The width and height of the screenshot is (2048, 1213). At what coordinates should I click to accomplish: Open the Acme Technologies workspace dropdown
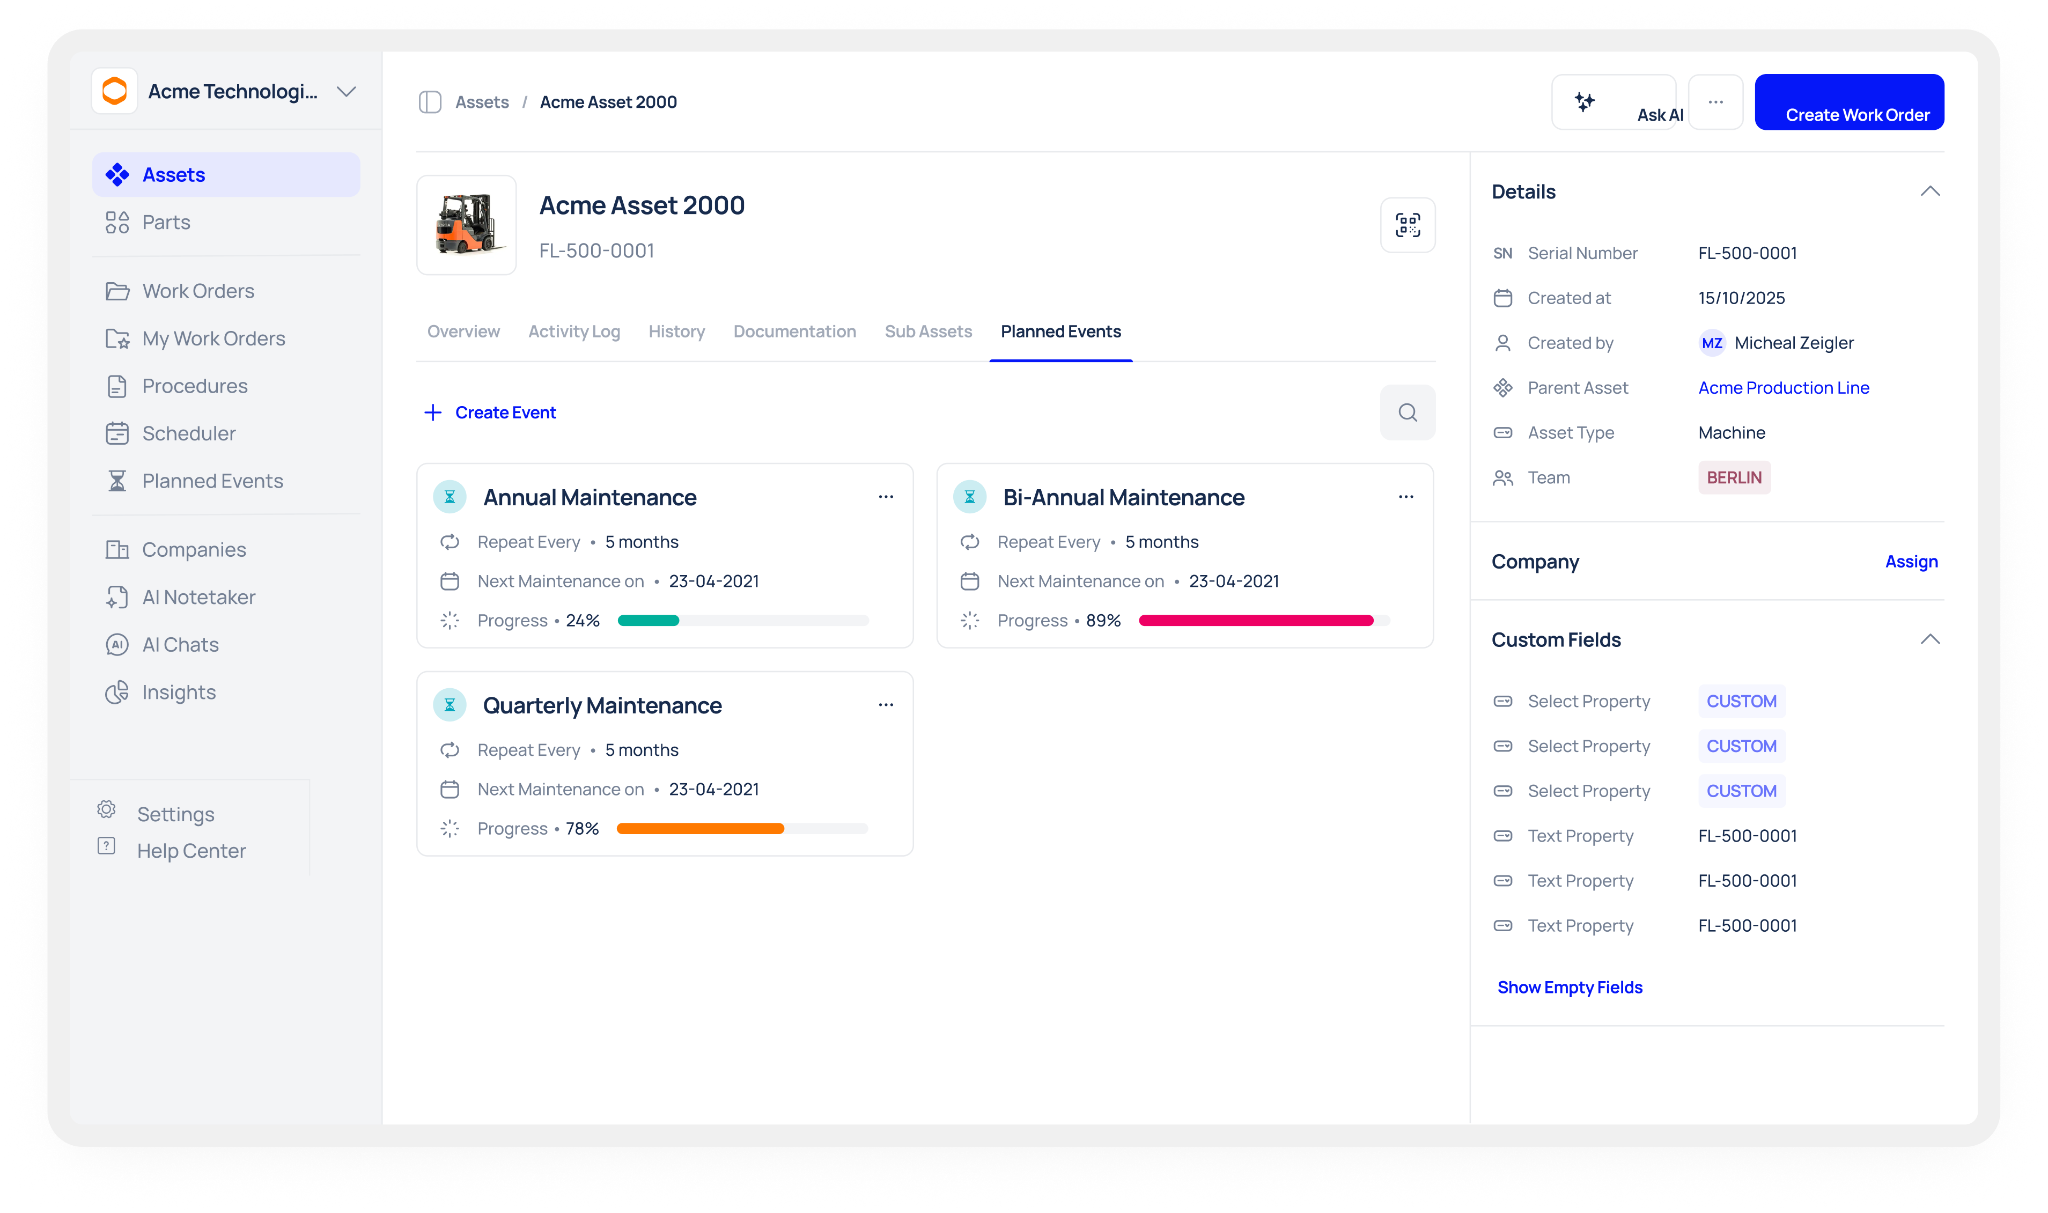click(x=346, y=91)
